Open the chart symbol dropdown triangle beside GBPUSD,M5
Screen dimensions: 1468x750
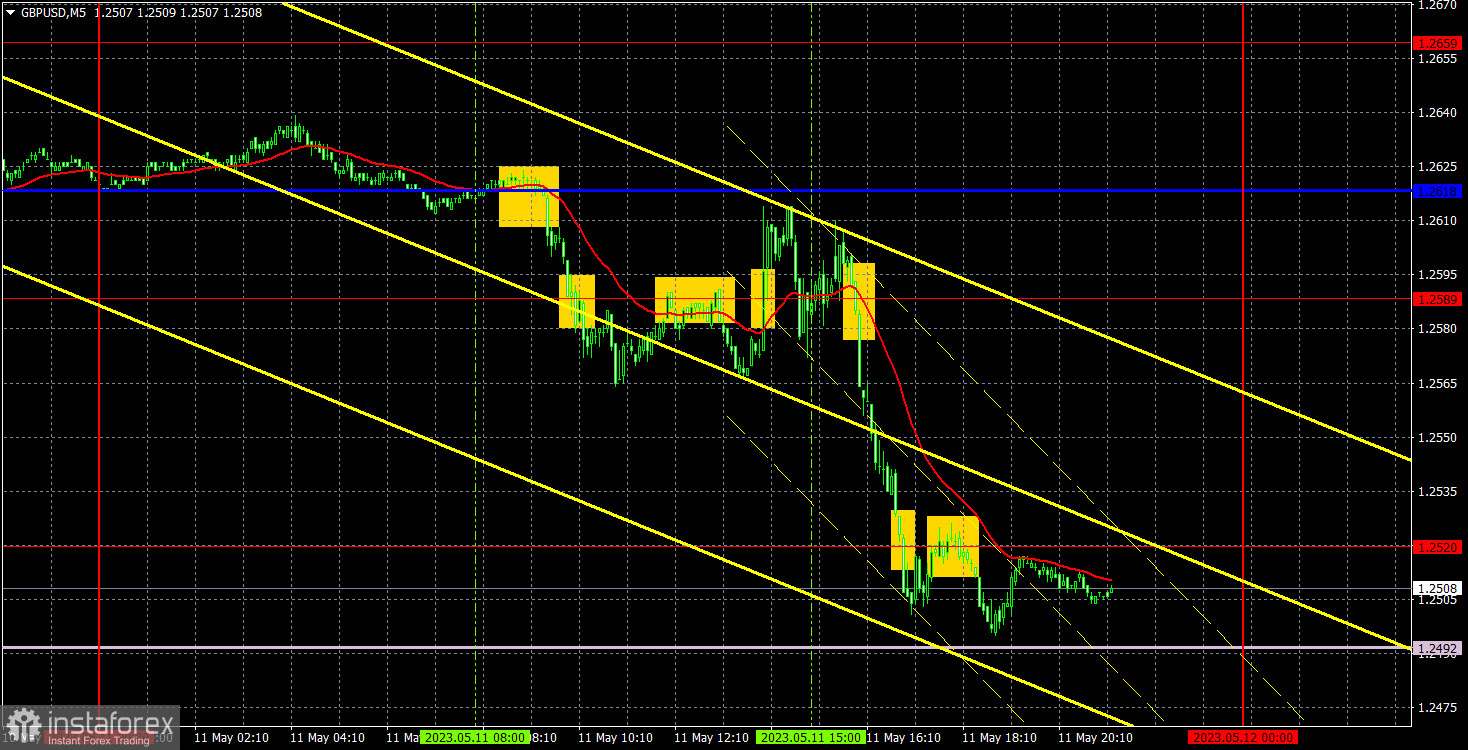pos(10,13)
